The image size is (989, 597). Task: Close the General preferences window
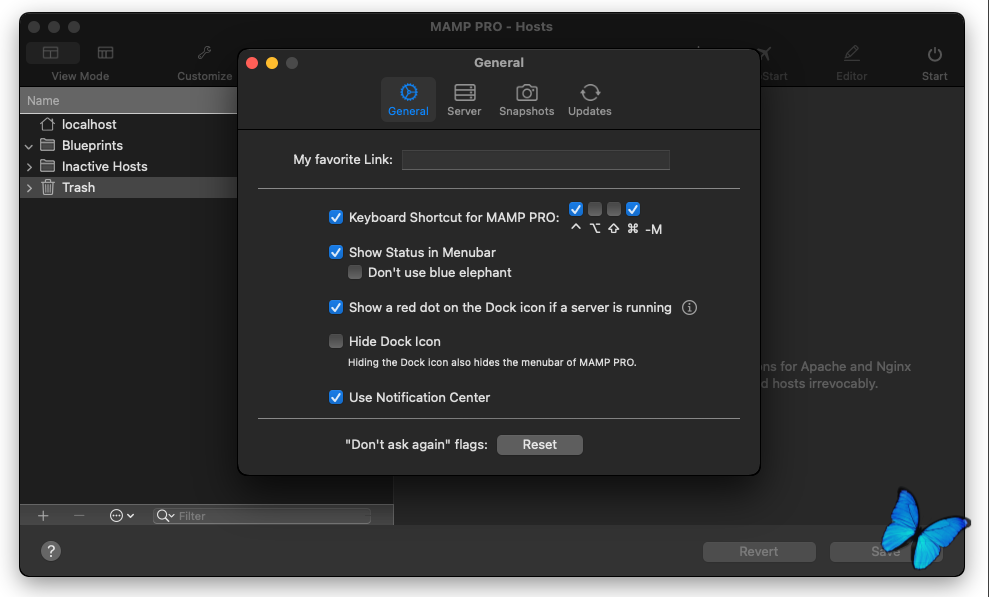[252, 63]
